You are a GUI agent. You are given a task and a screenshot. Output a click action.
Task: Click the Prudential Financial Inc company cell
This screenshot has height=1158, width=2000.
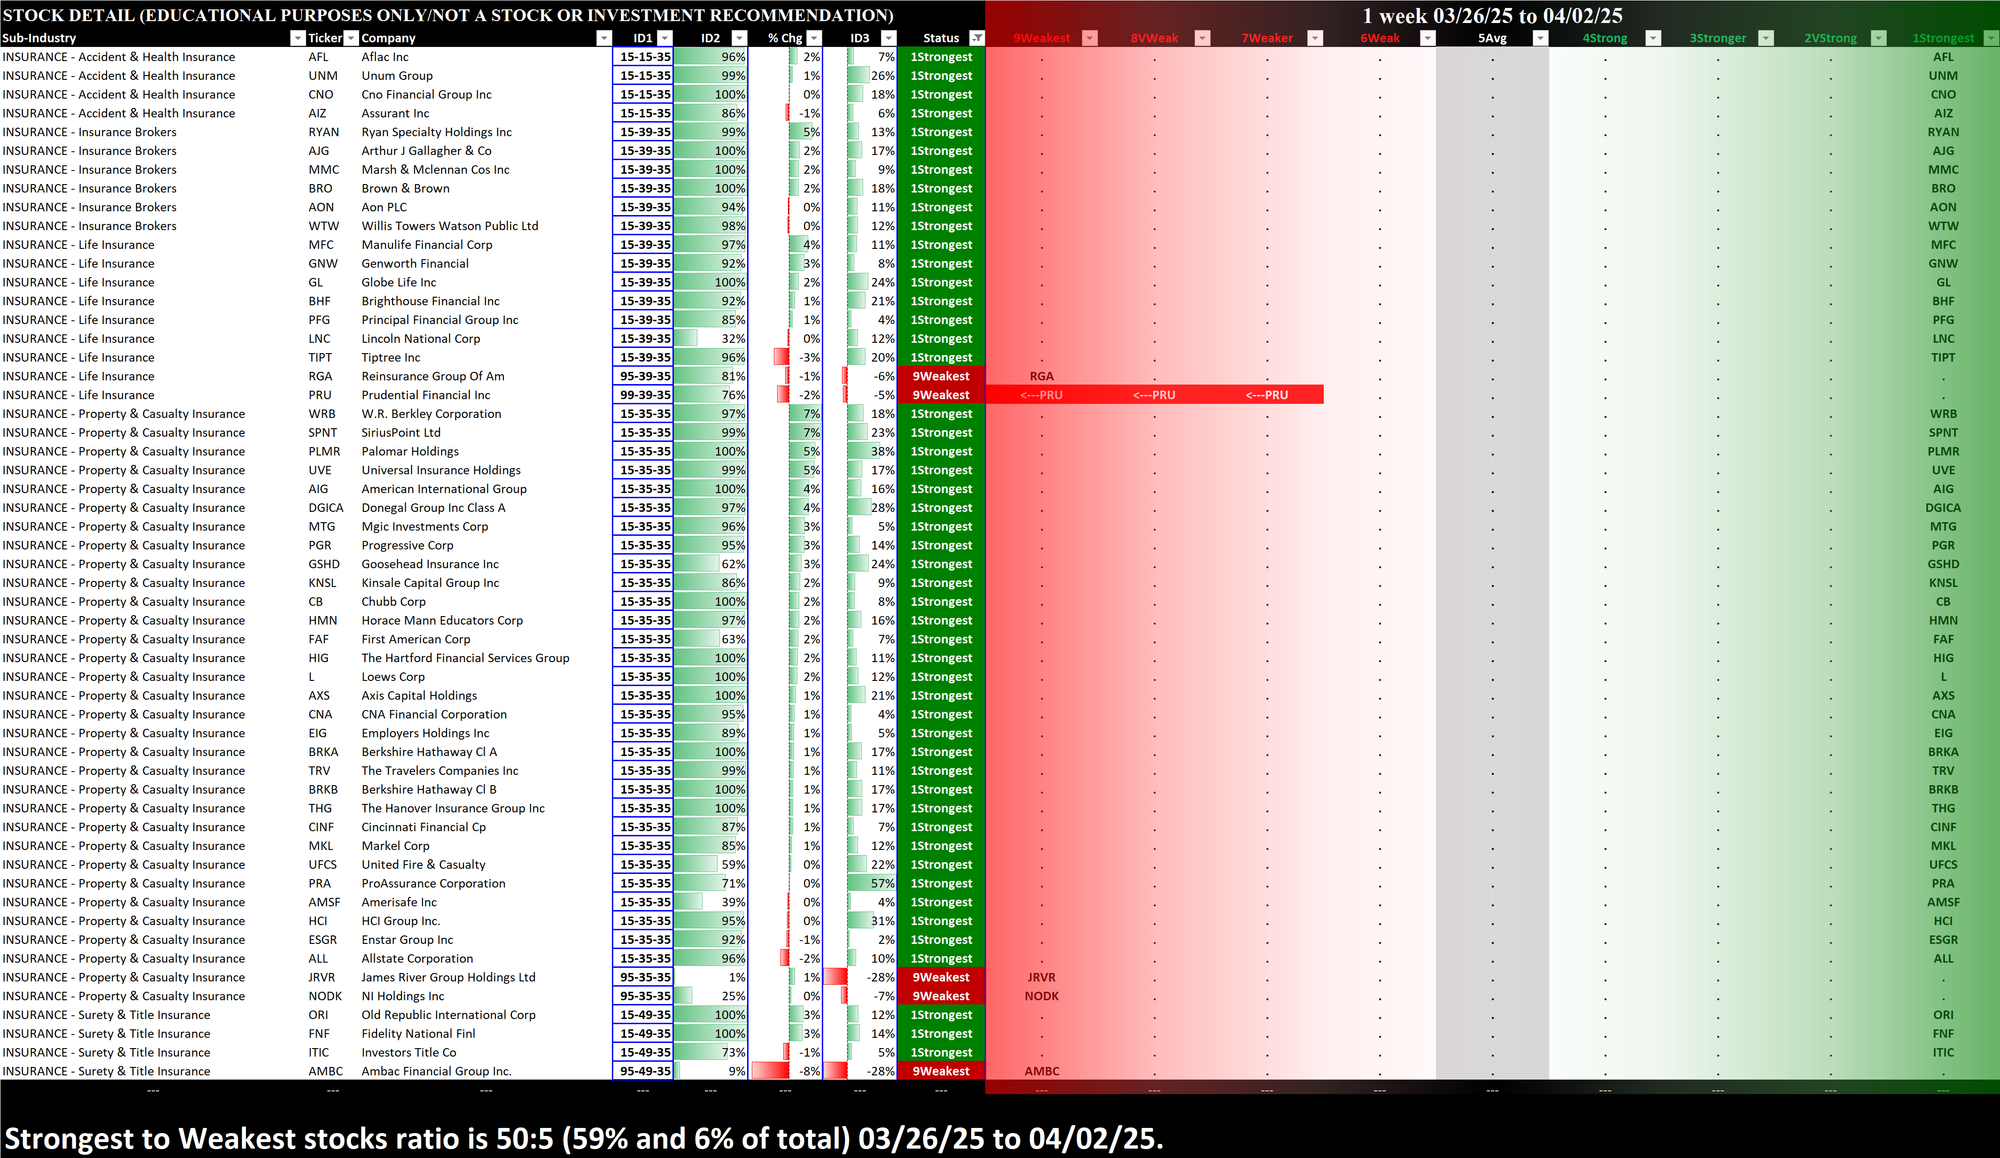click(426, 395)
